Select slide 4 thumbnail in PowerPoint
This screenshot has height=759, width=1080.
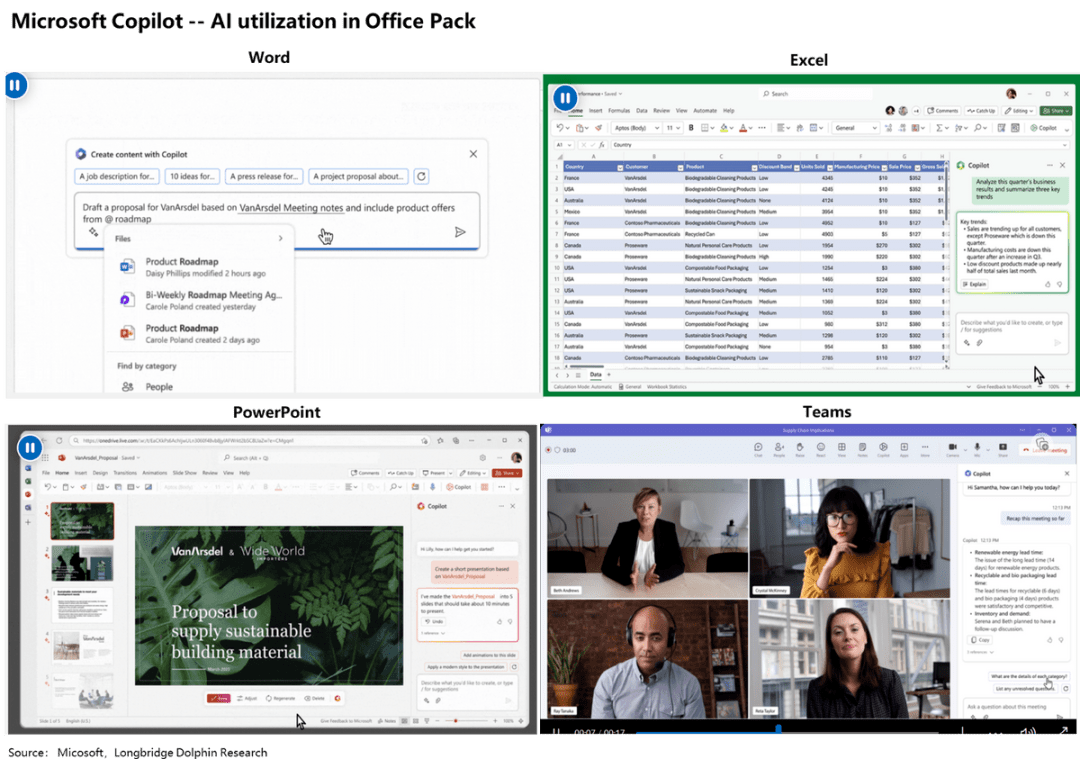click(82, 647)
